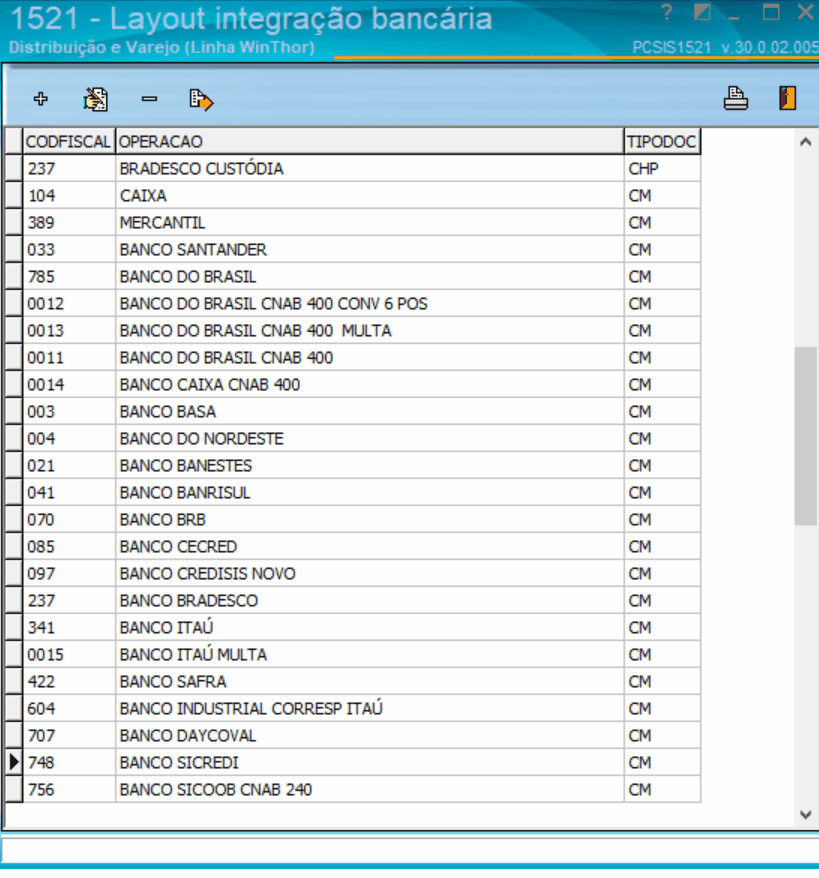Sort by the OPERACAO column header
Image resolution: width=819 pixels, height=878 pixels.
369,142
